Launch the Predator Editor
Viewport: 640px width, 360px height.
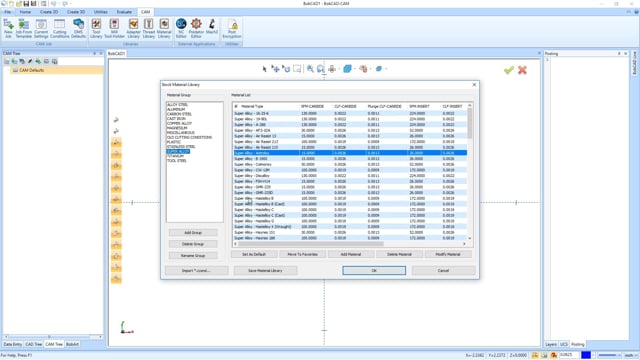tap(196, 29)
